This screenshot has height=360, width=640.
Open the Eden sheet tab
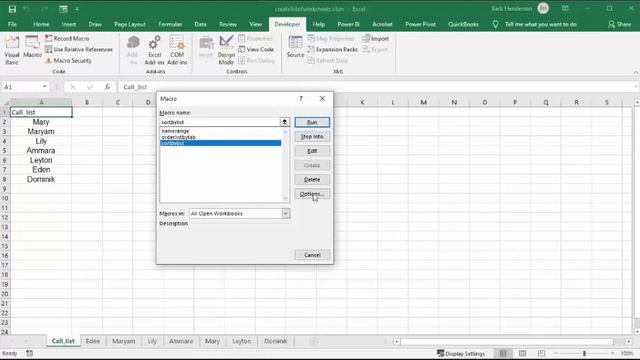93,341
